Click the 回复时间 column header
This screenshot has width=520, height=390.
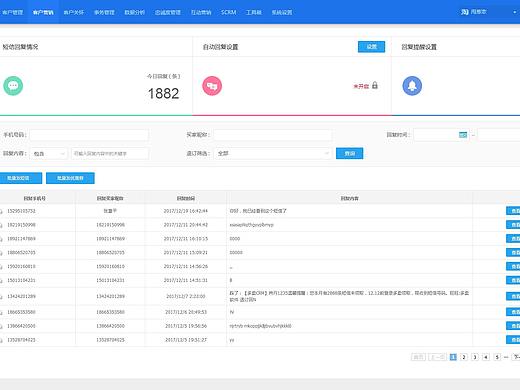pyautogui.click(x=186, y=198)
